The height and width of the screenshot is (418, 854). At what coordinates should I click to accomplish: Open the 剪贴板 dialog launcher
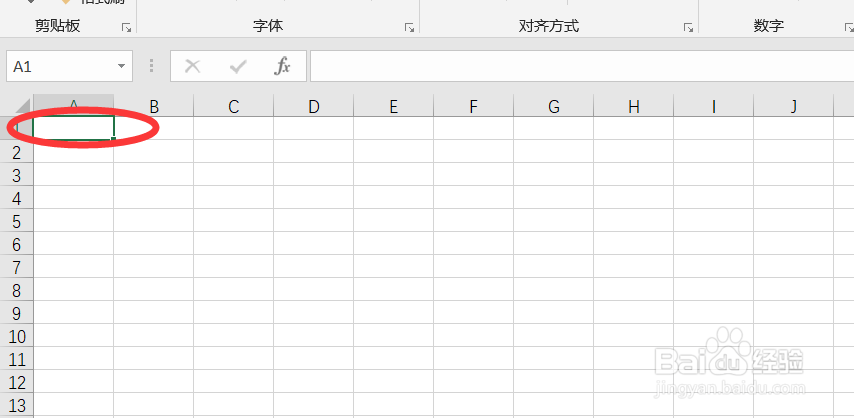click(126, 28)
